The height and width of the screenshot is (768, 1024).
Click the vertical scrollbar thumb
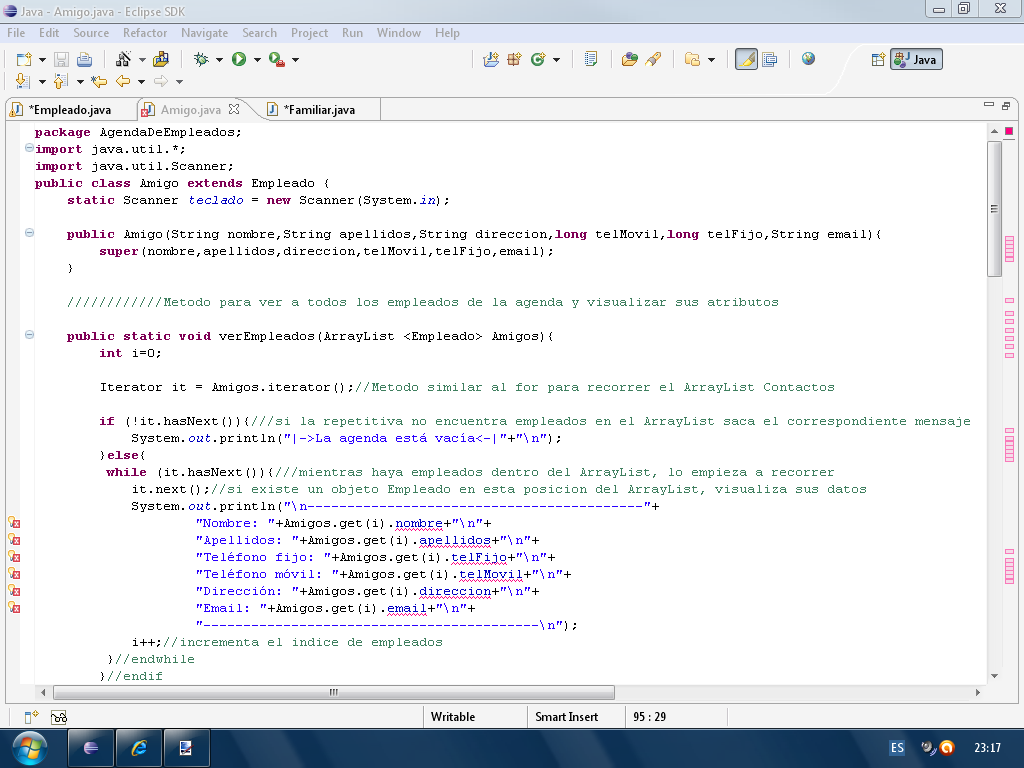[994, 208]
